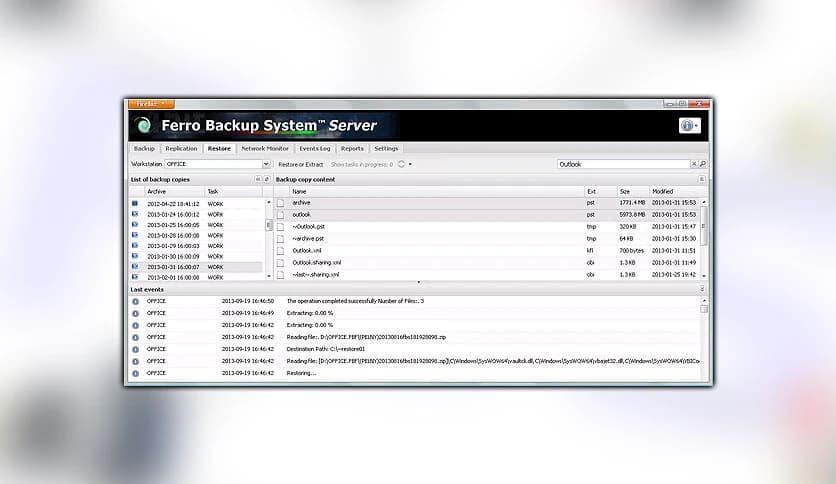Click the operation completed successfully event text
836x484 pixels.
[x=355, y=301]
